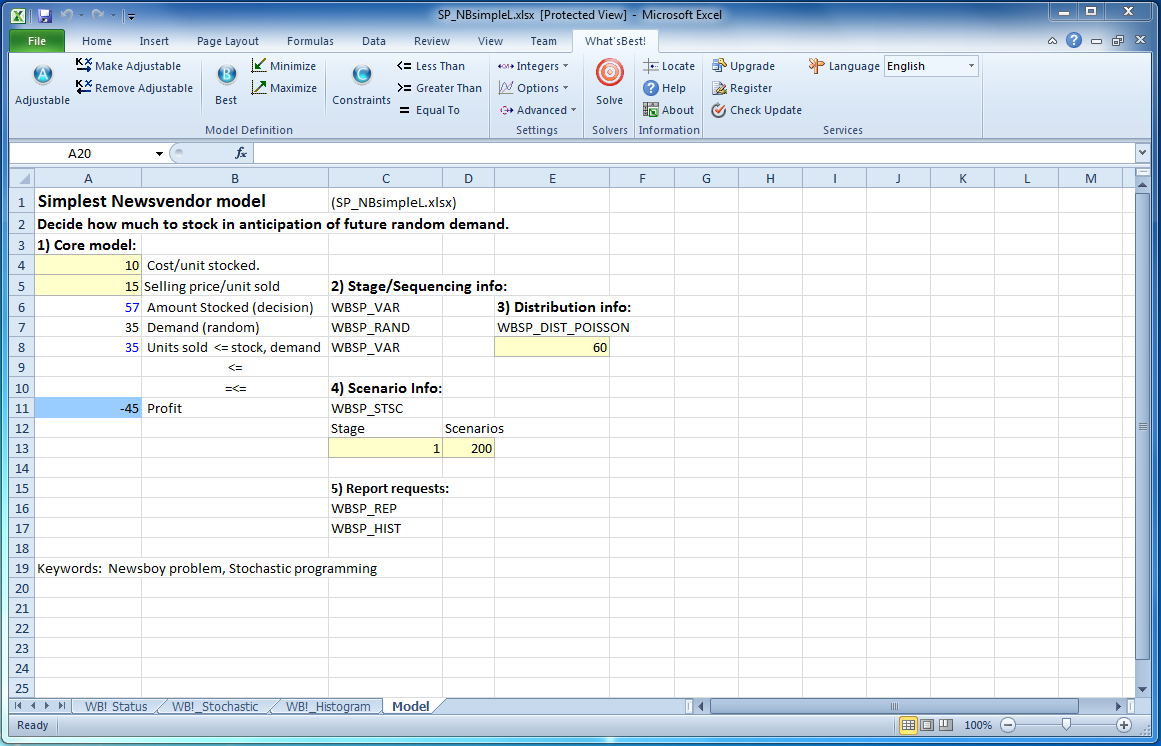Click Make Adjustable in ribbon
The width and height of the screenshot is (1161, 746).
pos(128,66)
